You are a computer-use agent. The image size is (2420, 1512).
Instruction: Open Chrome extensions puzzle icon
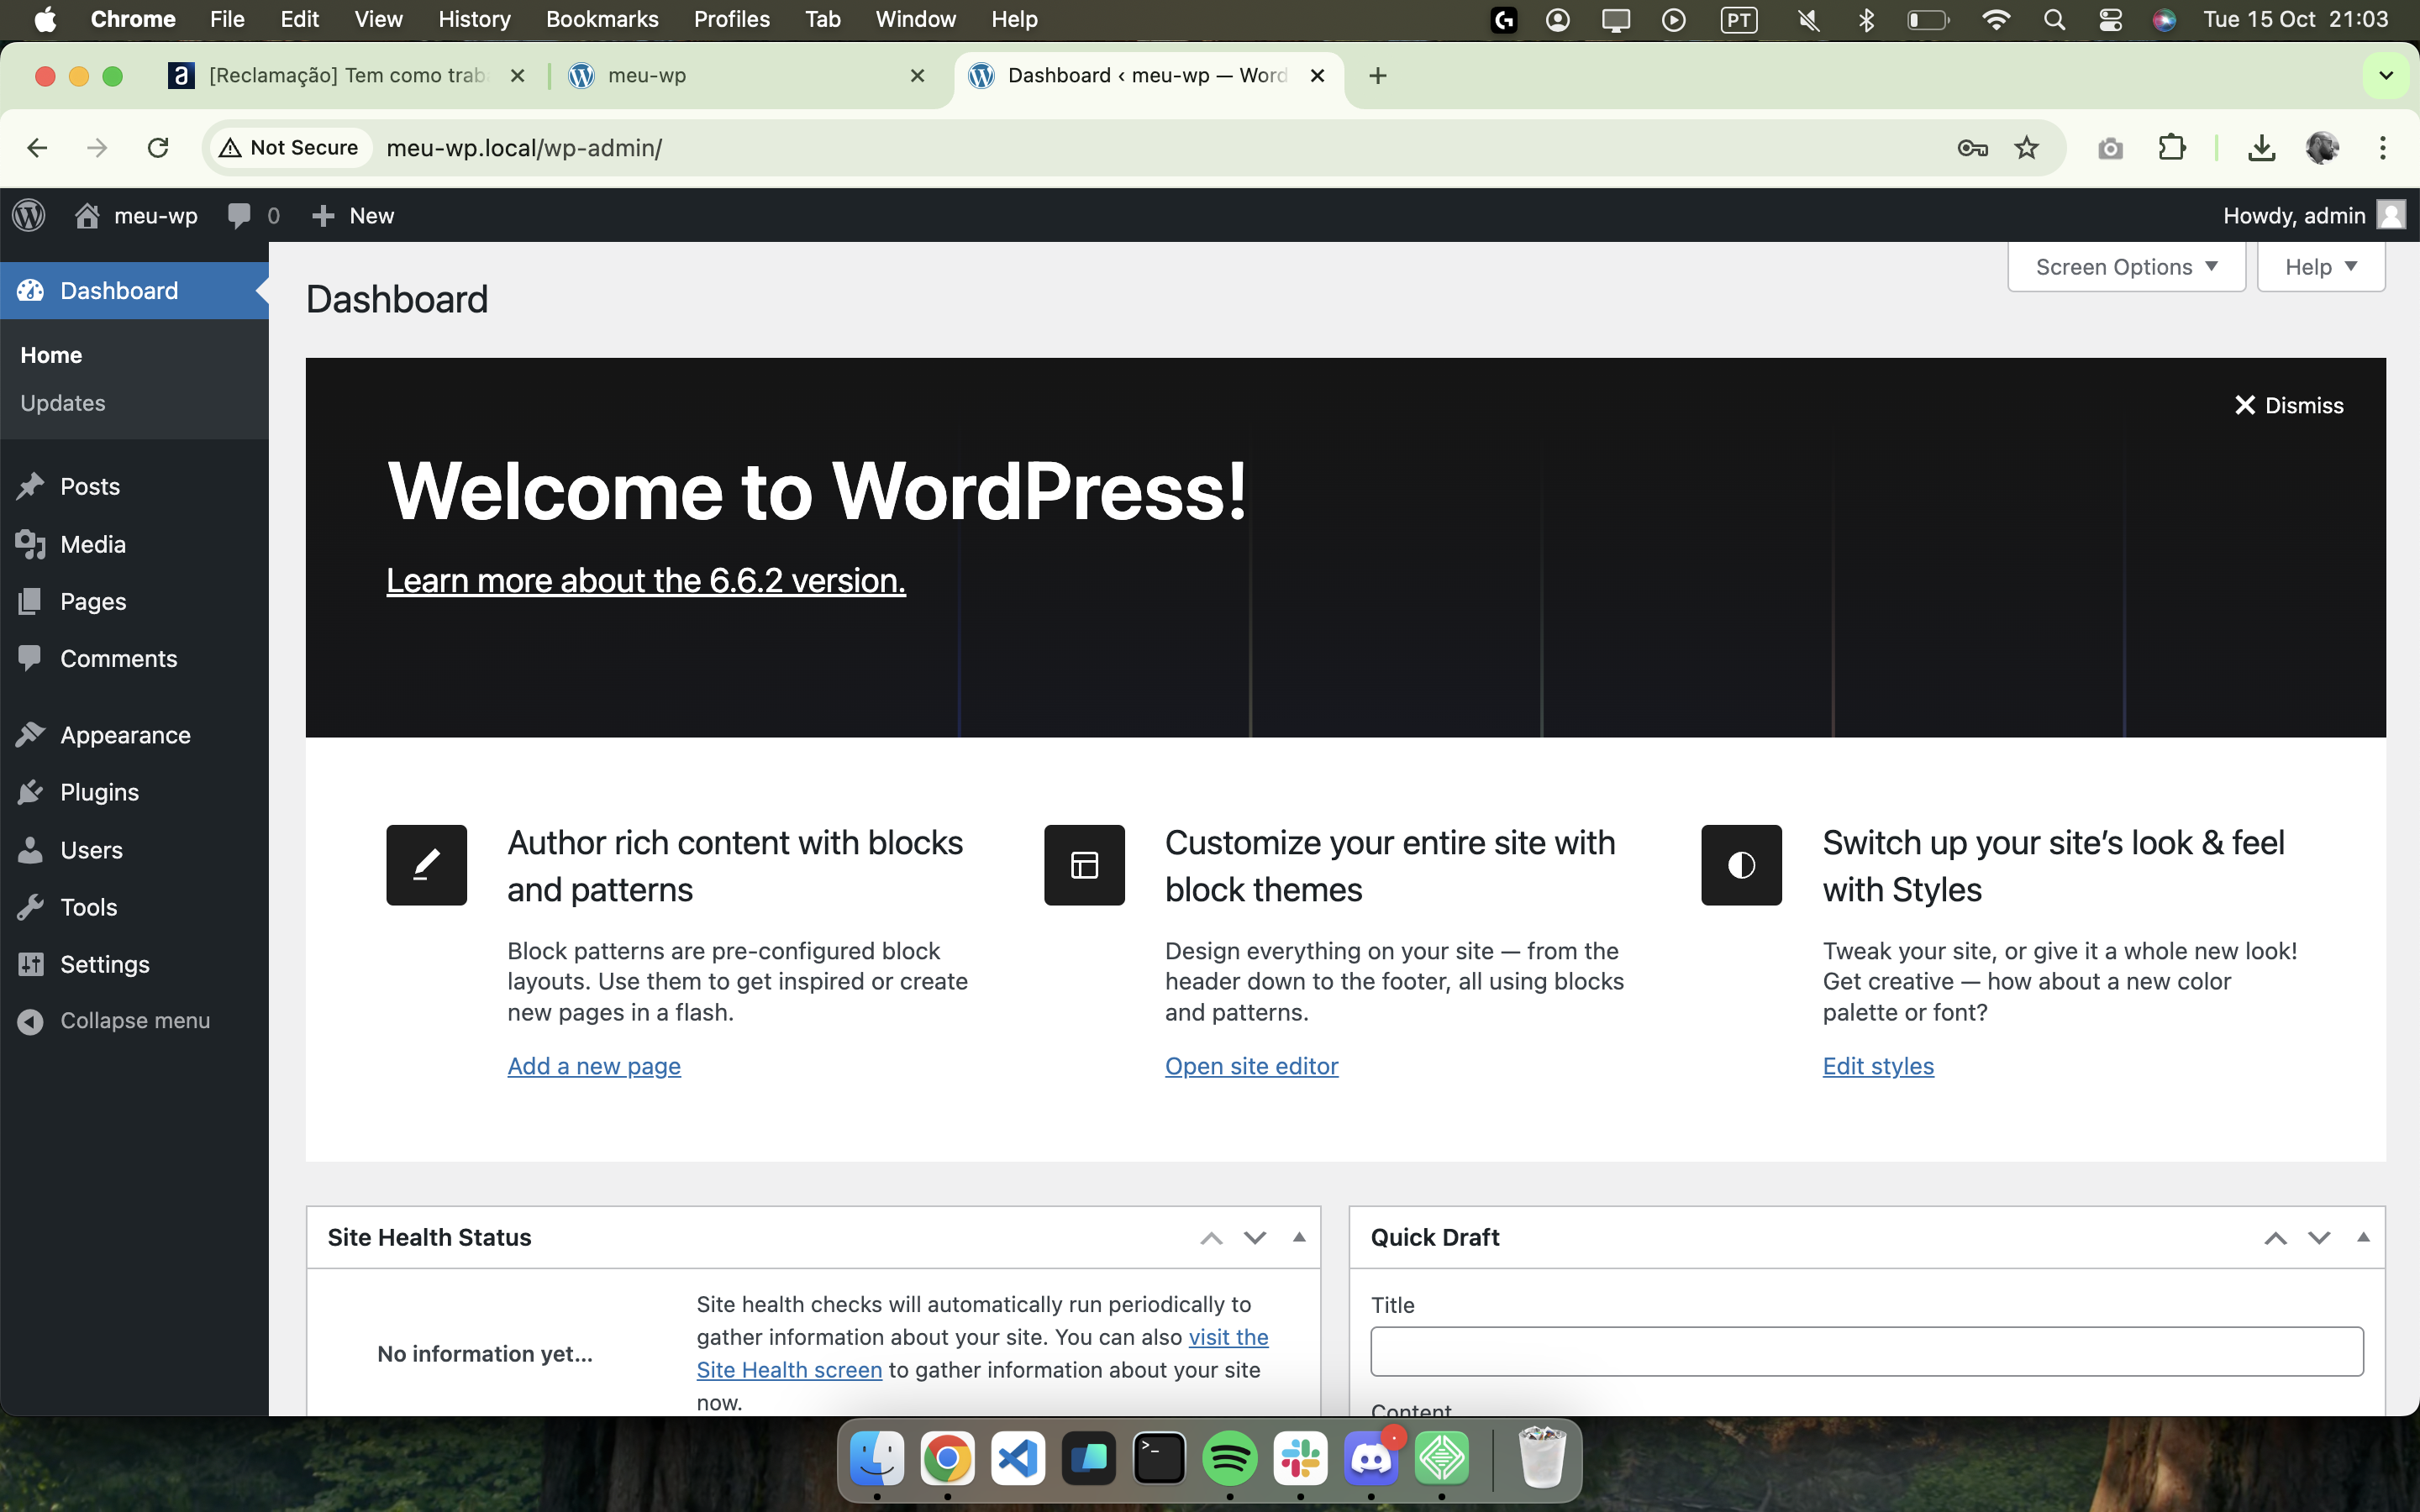coord(2171,148)
